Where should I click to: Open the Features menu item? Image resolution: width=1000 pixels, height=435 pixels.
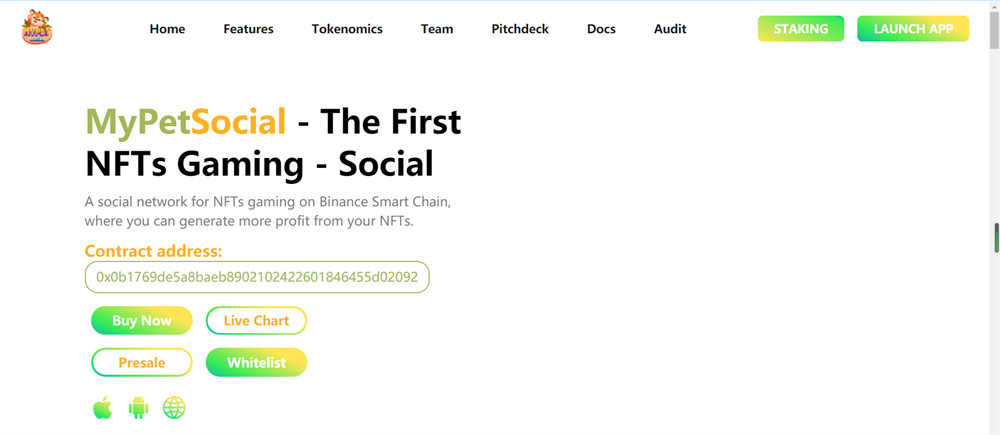(248, 29)
